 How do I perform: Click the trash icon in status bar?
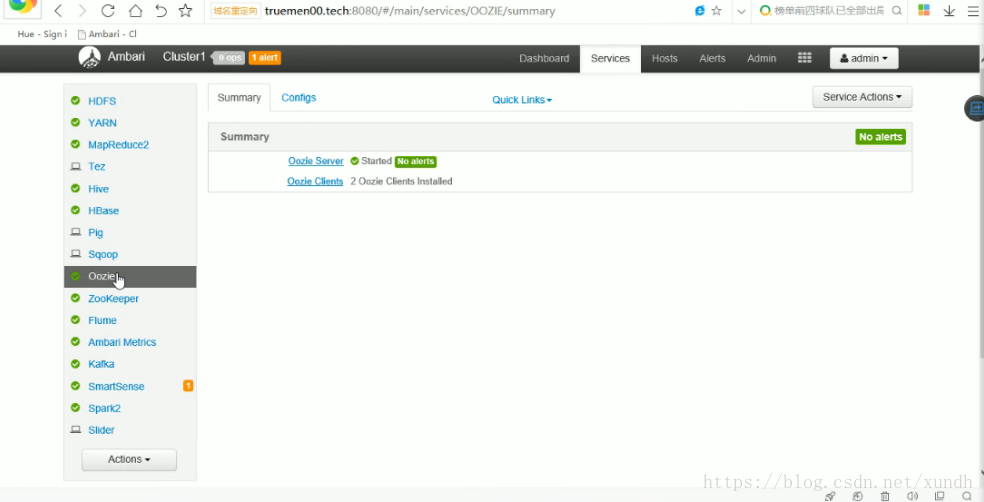[885, 496]
